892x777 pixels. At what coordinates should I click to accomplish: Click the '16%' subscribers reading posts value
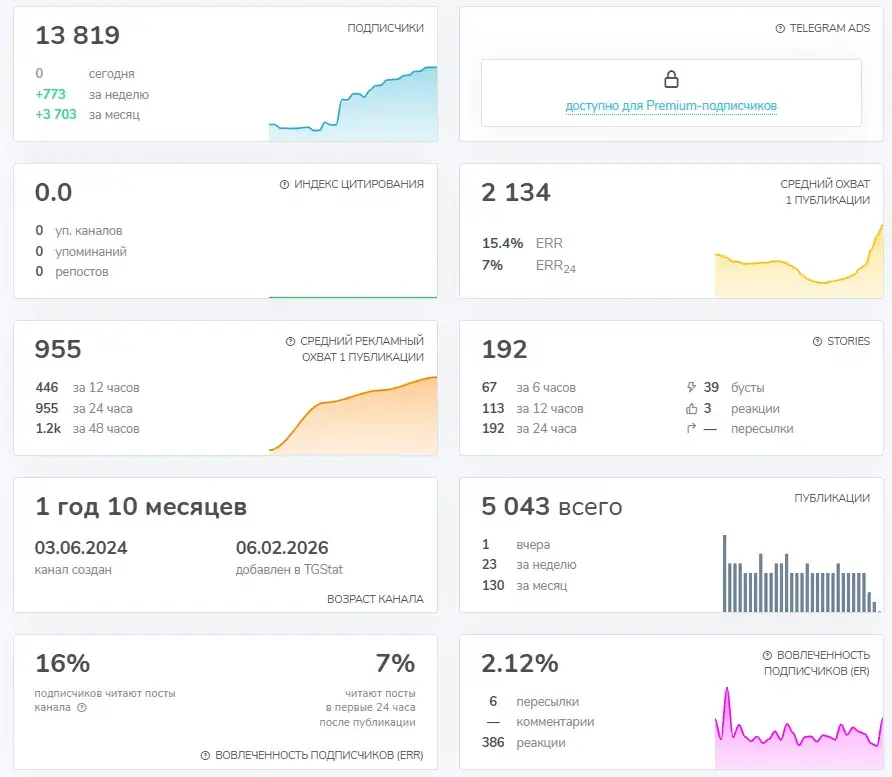(63, 663)
